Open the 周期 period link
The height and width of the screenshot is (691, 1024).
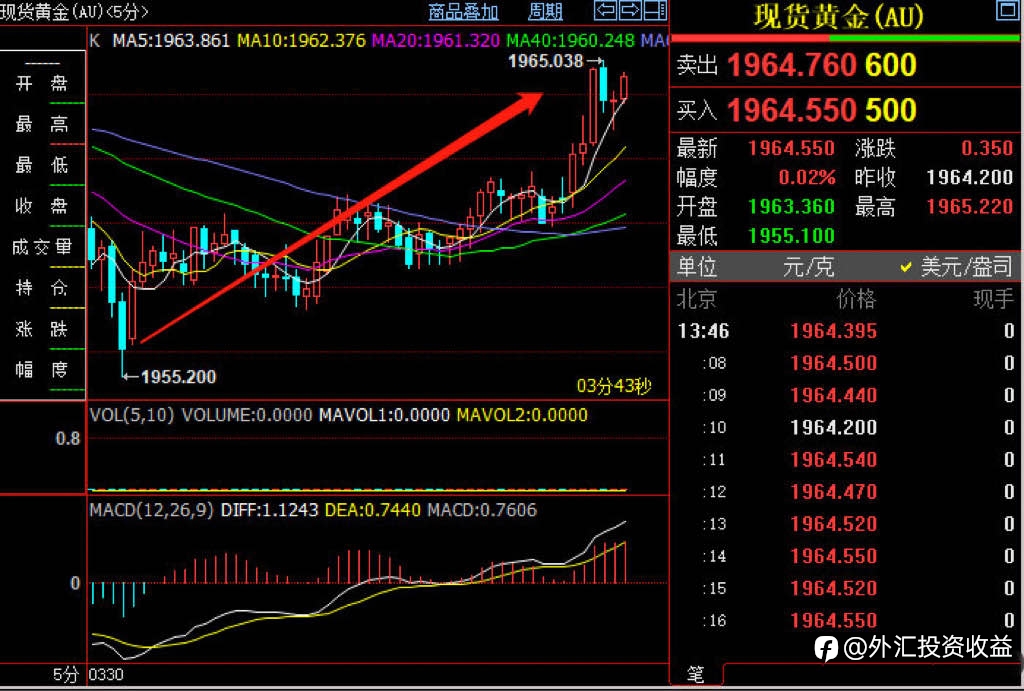coord(545,12)
